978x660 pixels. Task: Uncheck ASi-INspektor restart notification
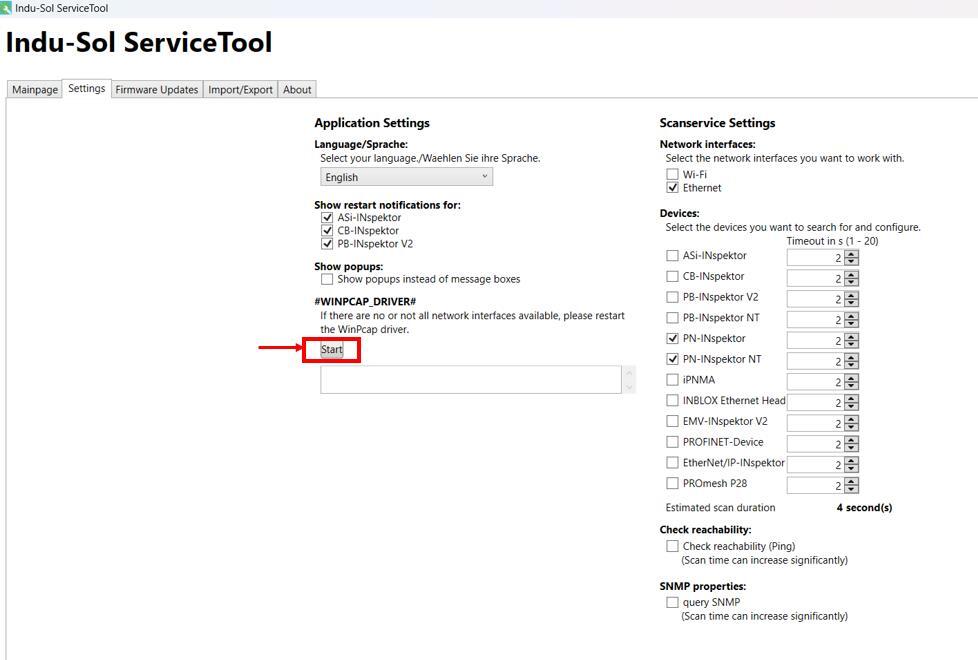click(327, 218)
